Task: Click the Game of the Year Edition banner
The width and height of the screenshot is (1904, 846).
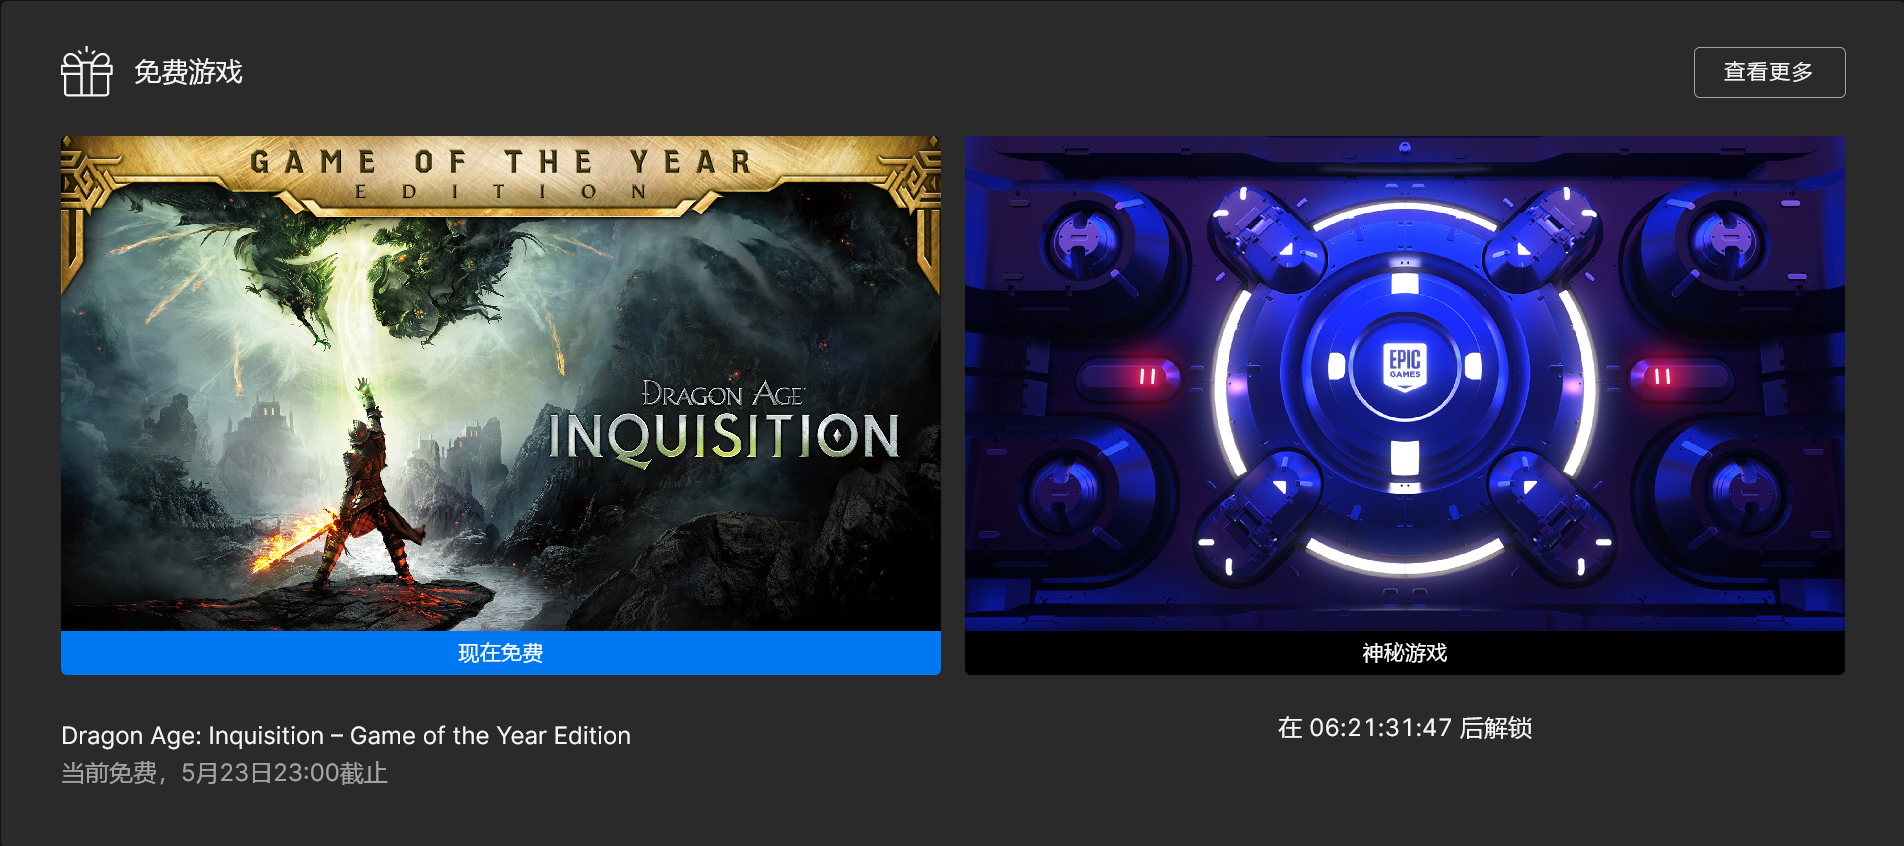Action: tap(501, 174)
